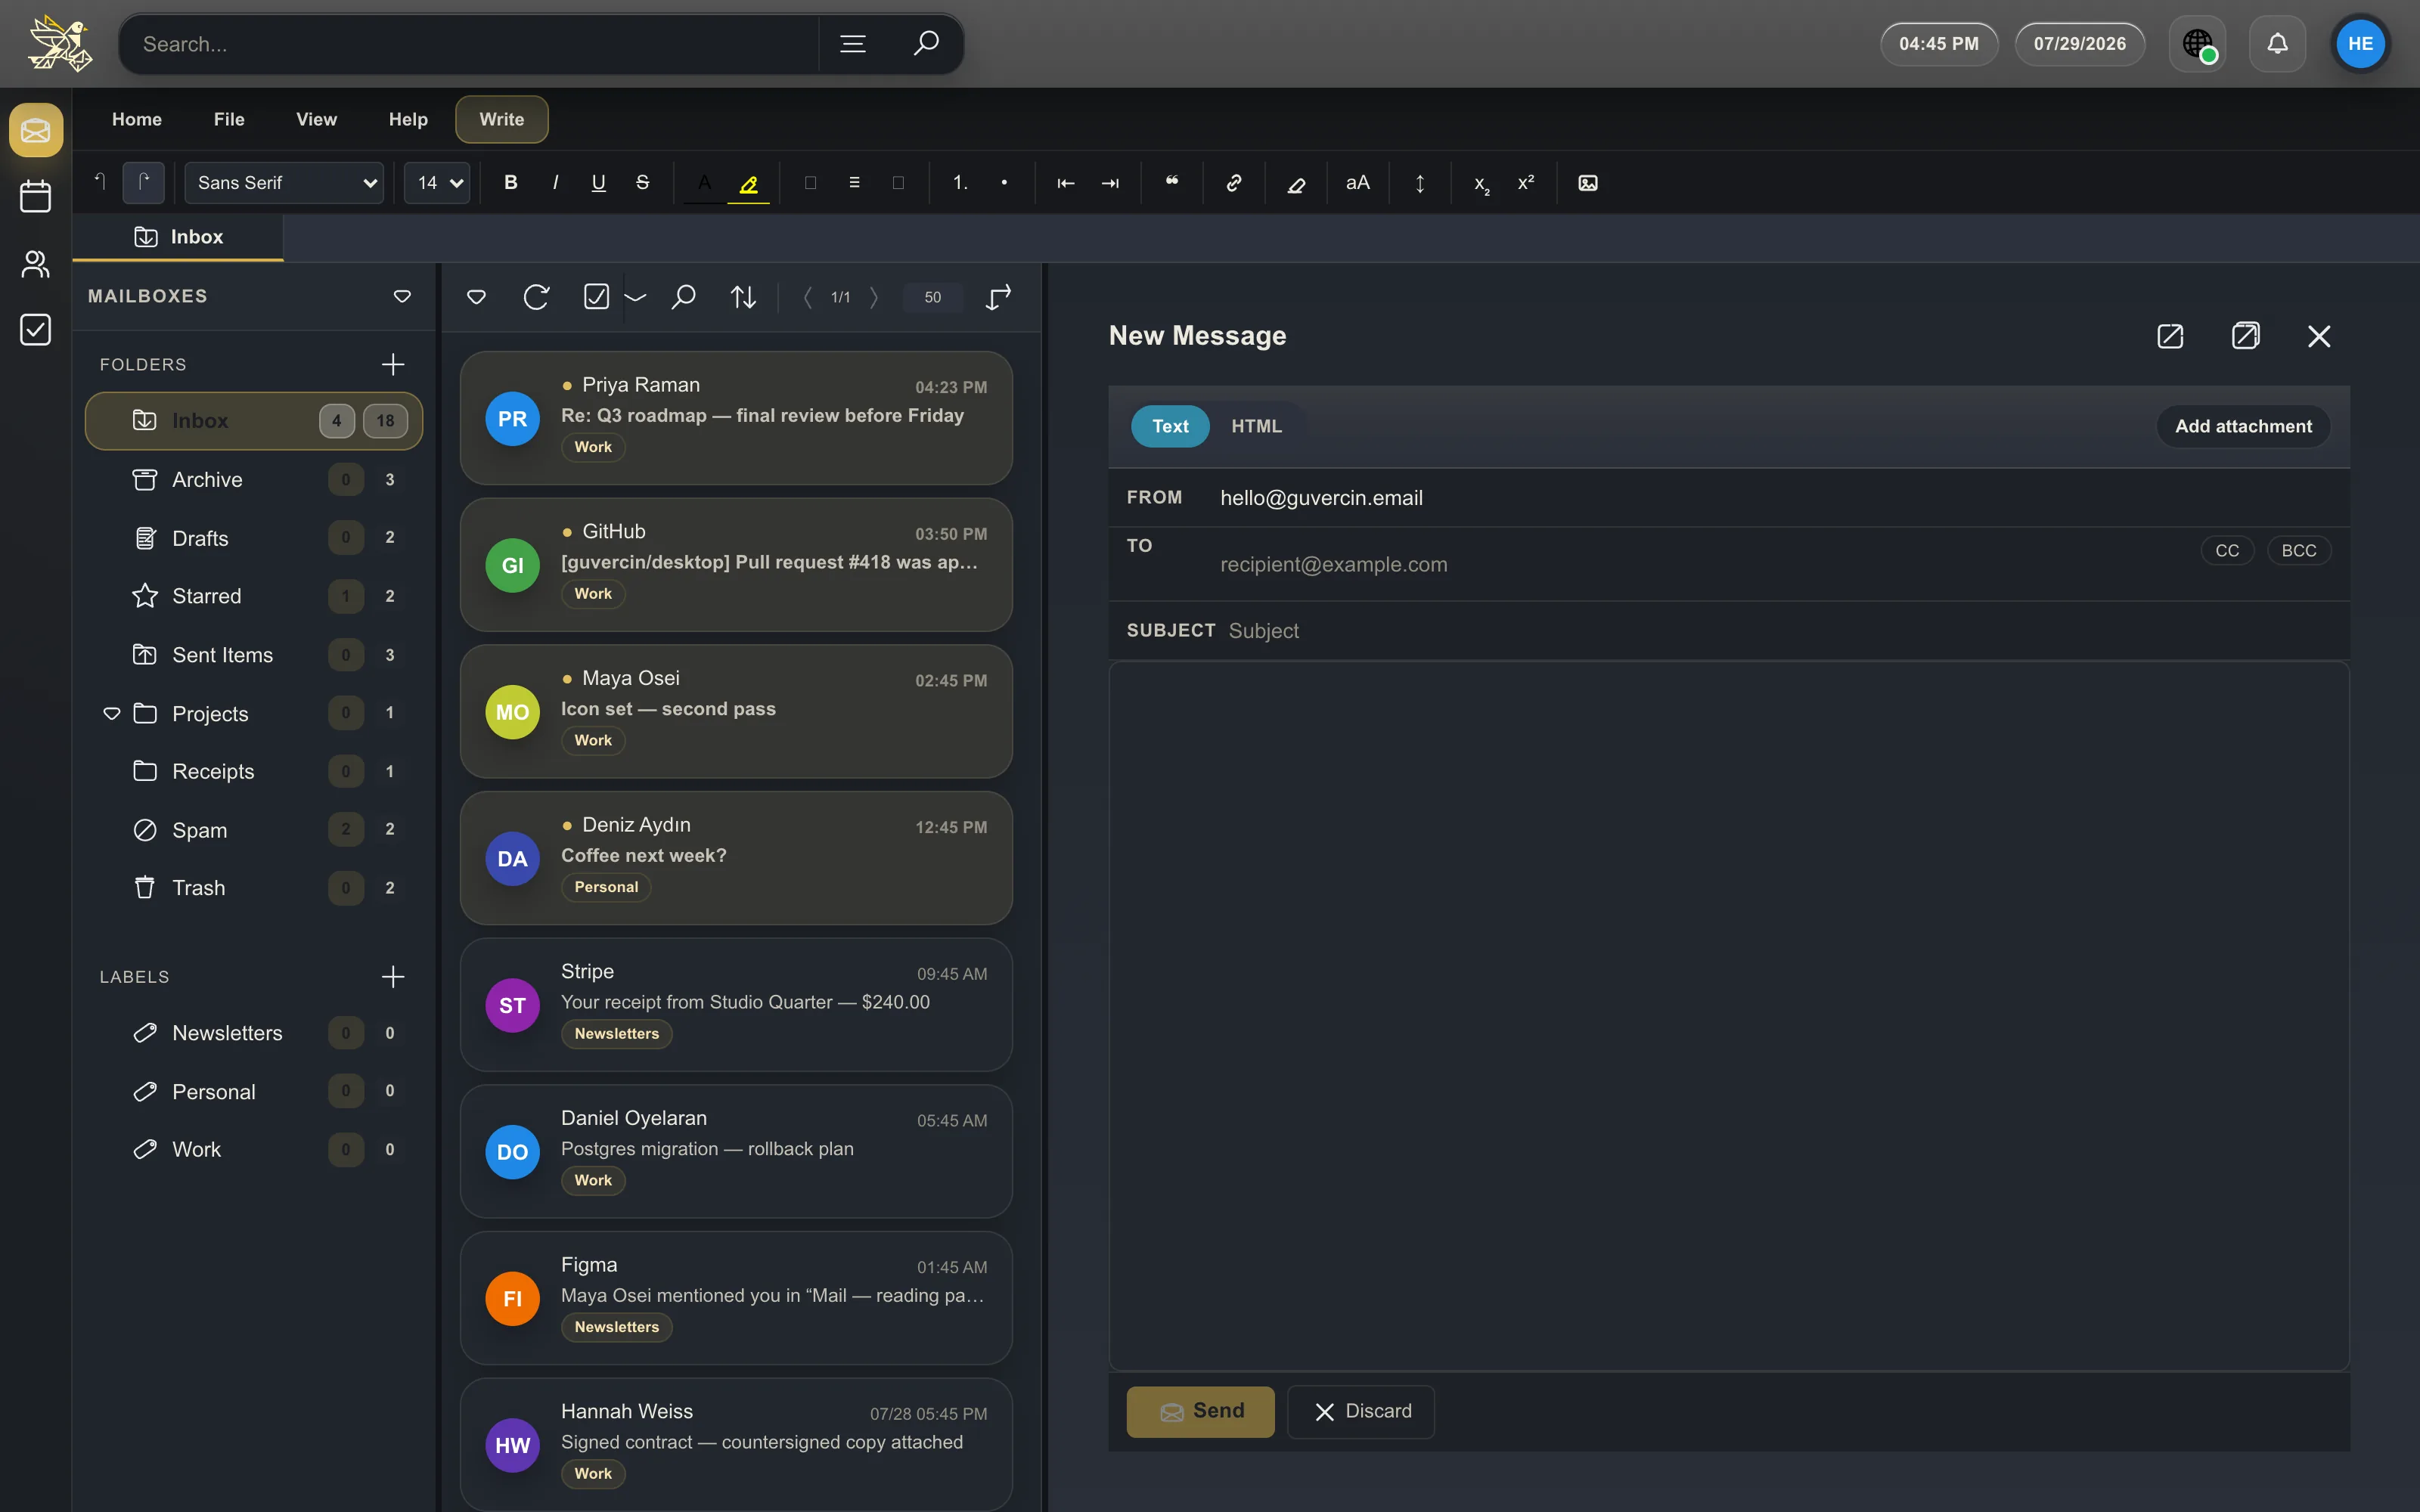The width and height of the screenshot is (2420, 1512).
Task: Open the contacts sidebar icon
Action: 36,263
